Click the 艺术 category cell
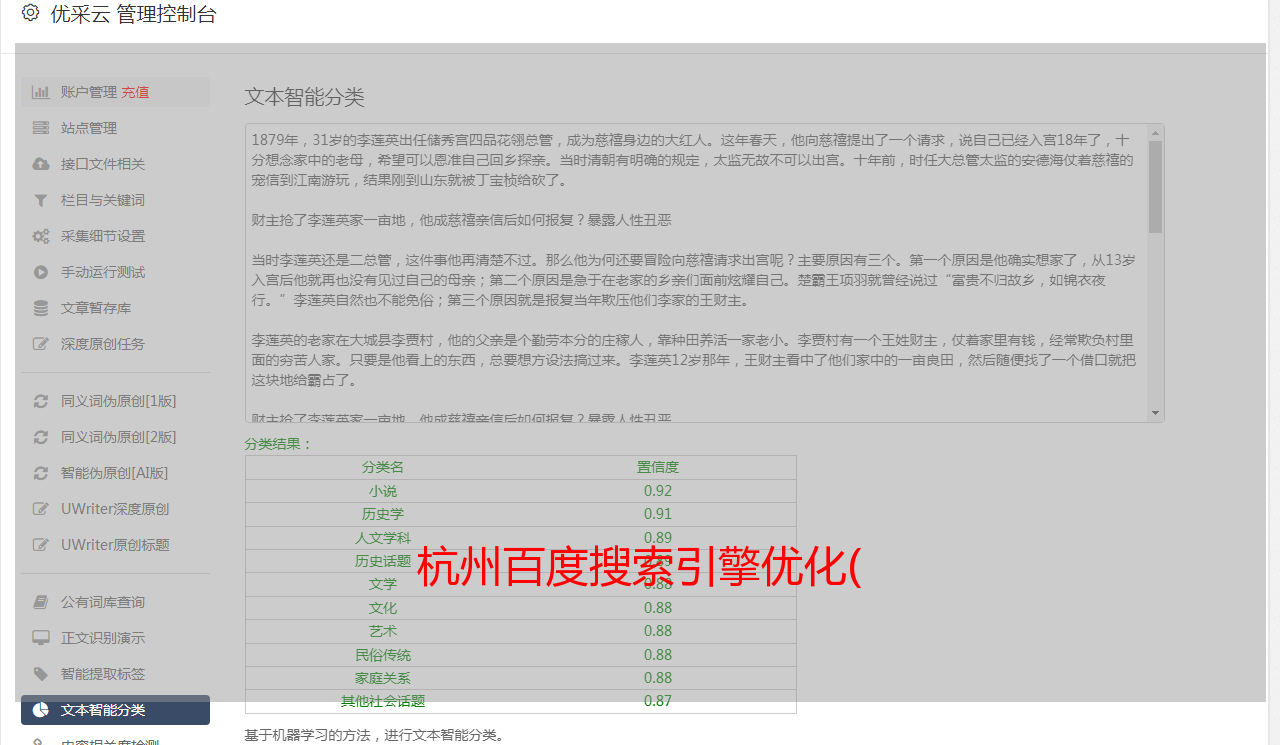 click(x=383, y=631)
